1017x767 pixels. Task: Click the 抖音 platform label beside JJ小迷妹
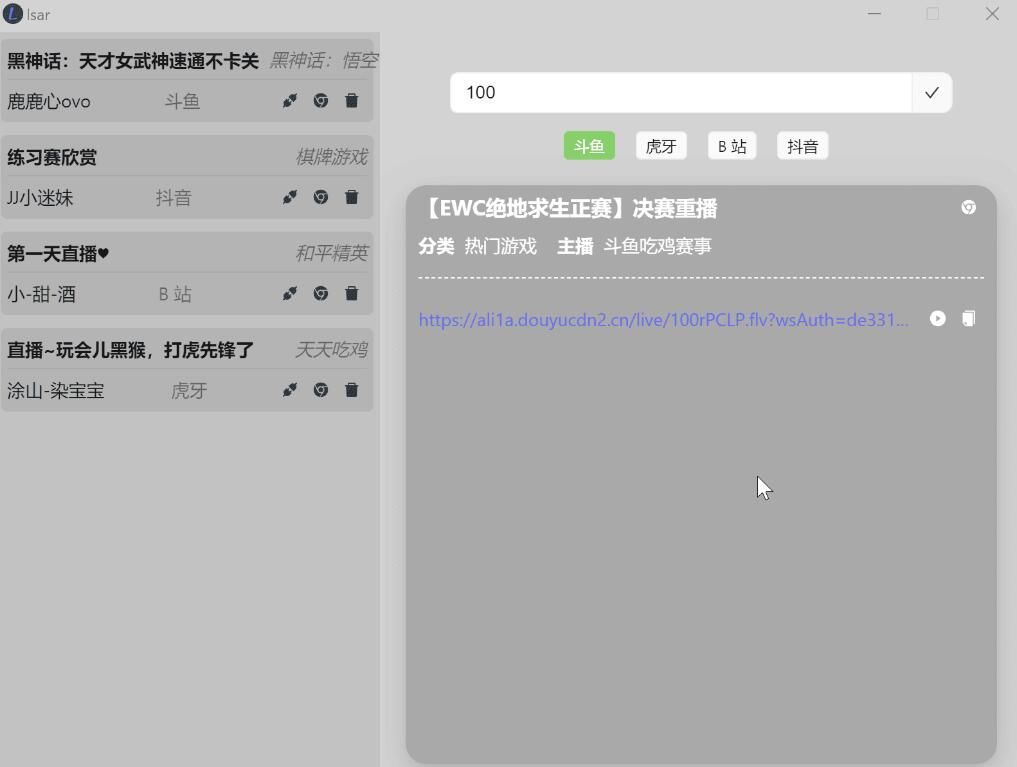[173, 198]
